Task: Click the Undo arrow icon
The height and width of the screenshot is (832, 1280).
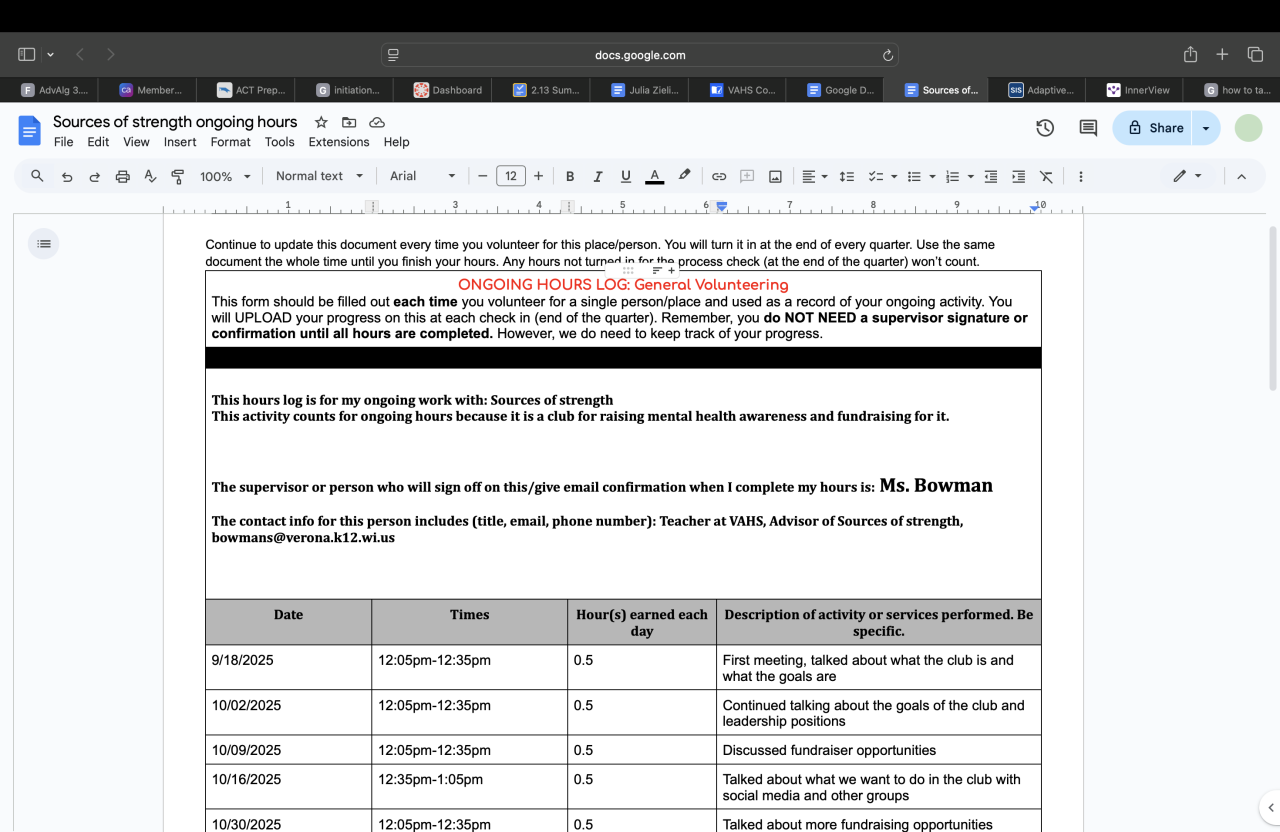Action: (x=67, y=176)
